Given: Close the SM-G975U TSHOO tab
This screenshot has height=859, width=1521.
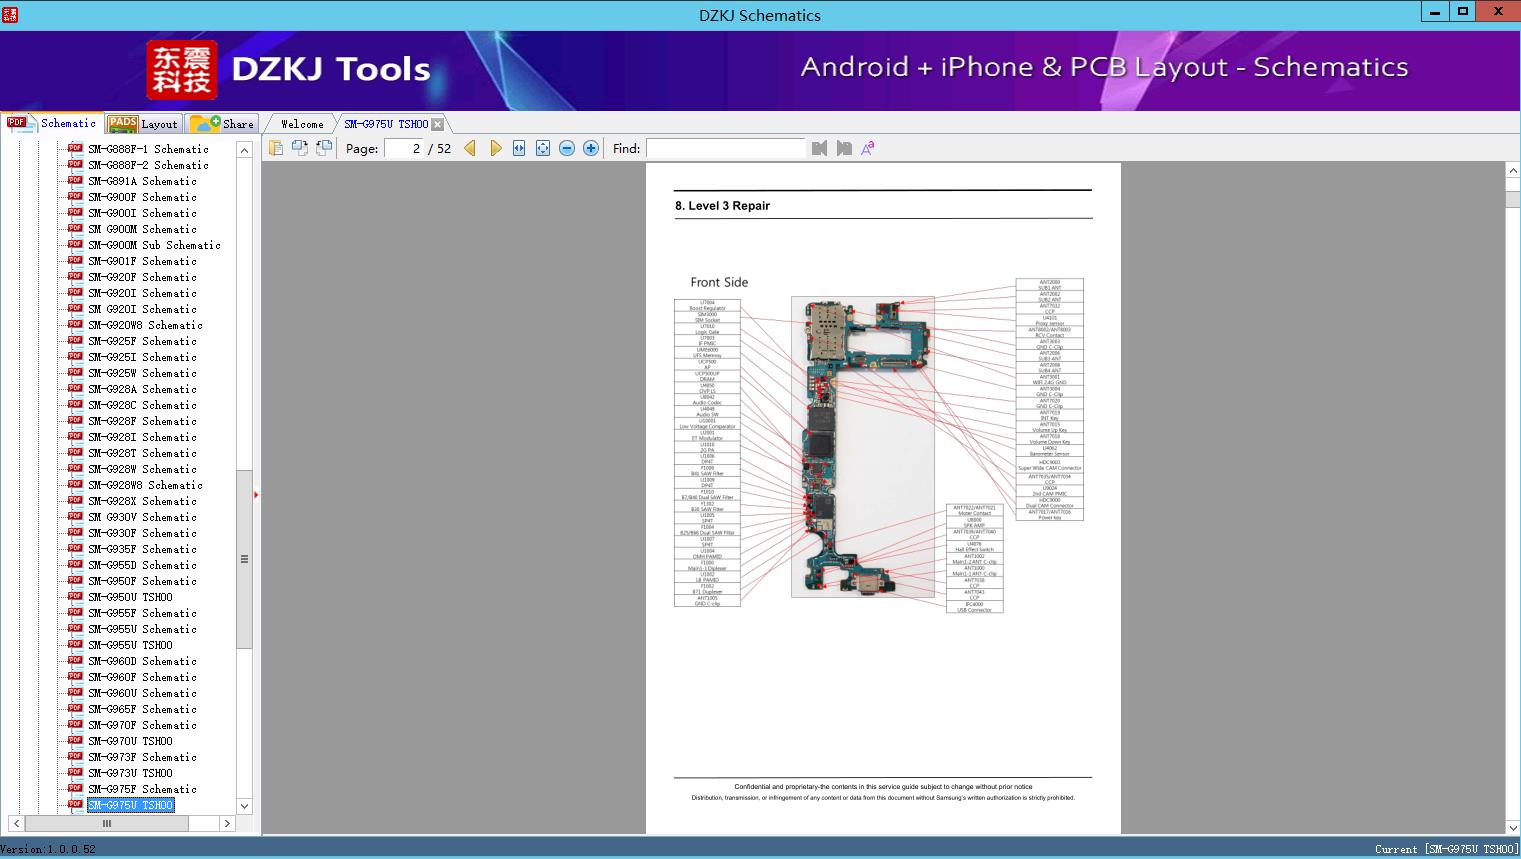Looking at the screenshot, I should [438, 124].
